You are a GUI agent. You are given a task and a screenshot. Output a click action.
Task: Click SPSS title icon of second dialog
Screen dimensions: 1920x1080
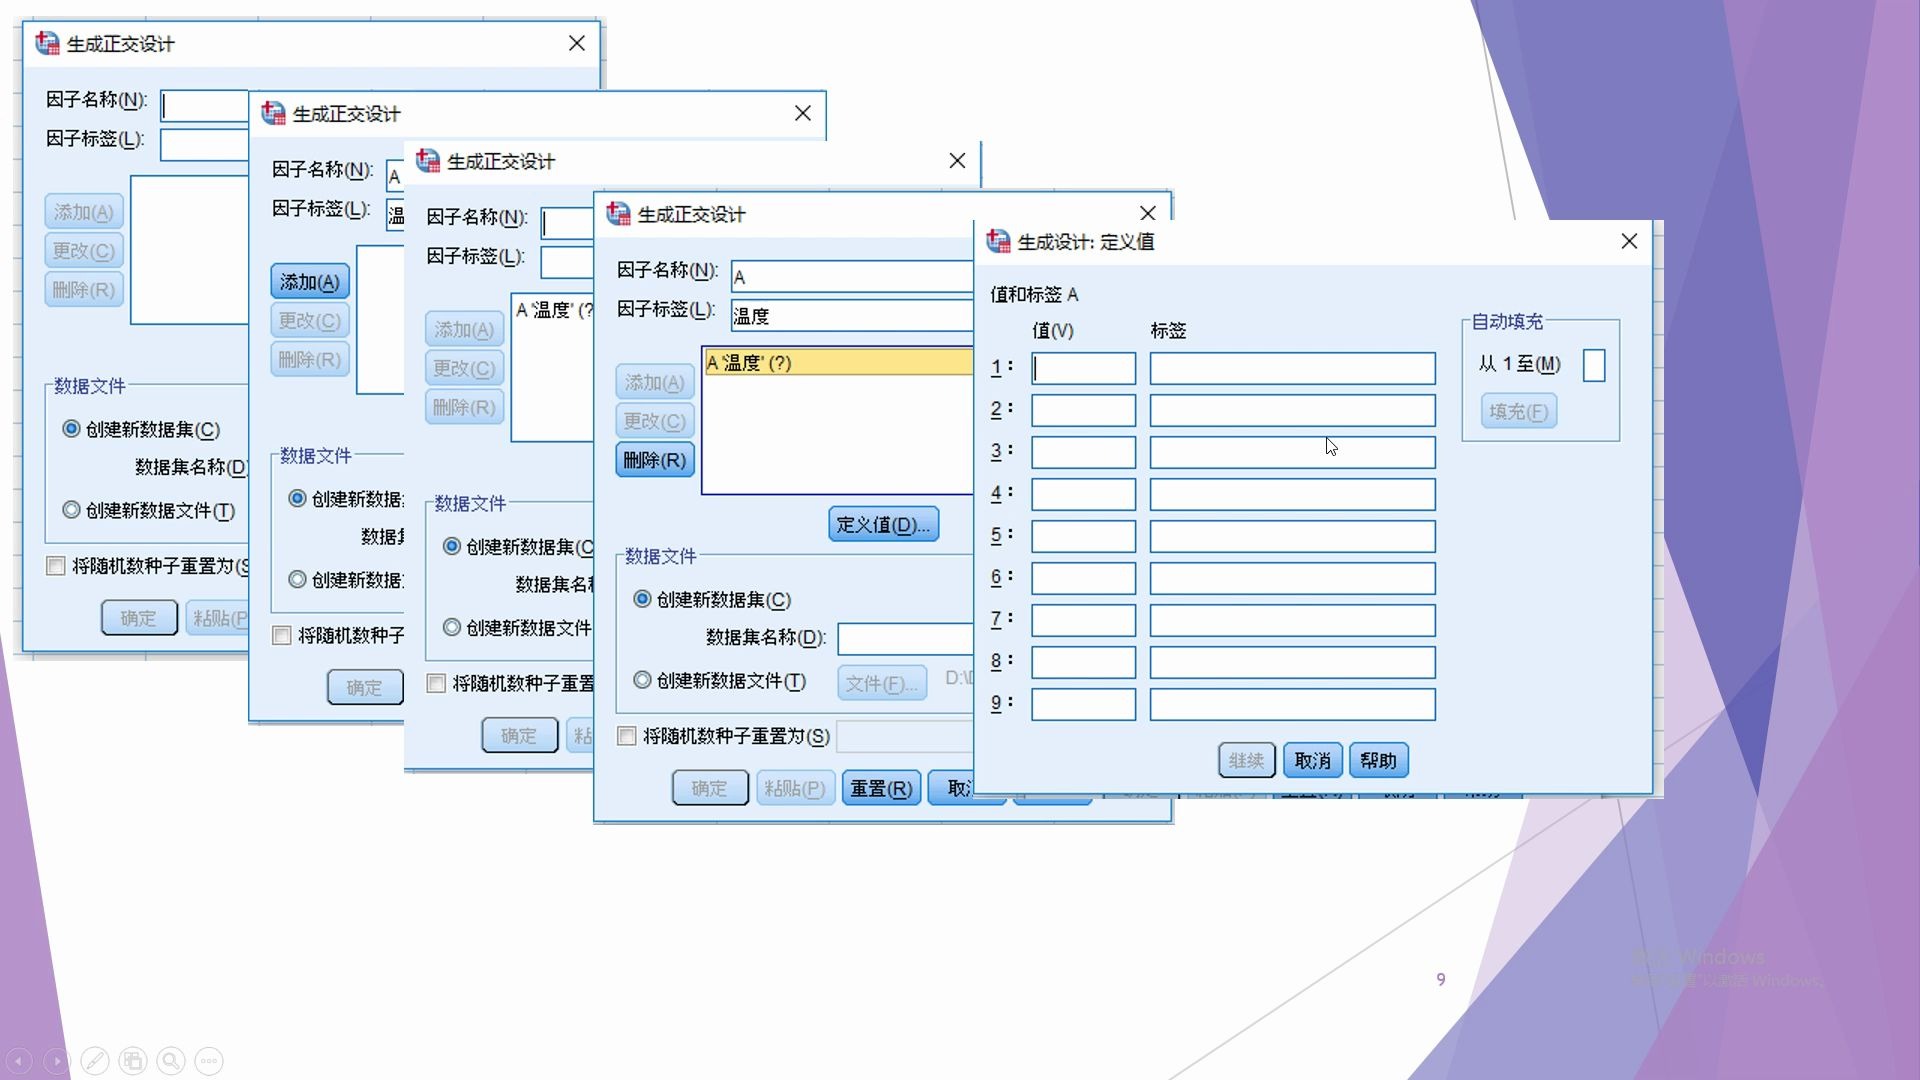pyautogui.click(x=273, y=113)
